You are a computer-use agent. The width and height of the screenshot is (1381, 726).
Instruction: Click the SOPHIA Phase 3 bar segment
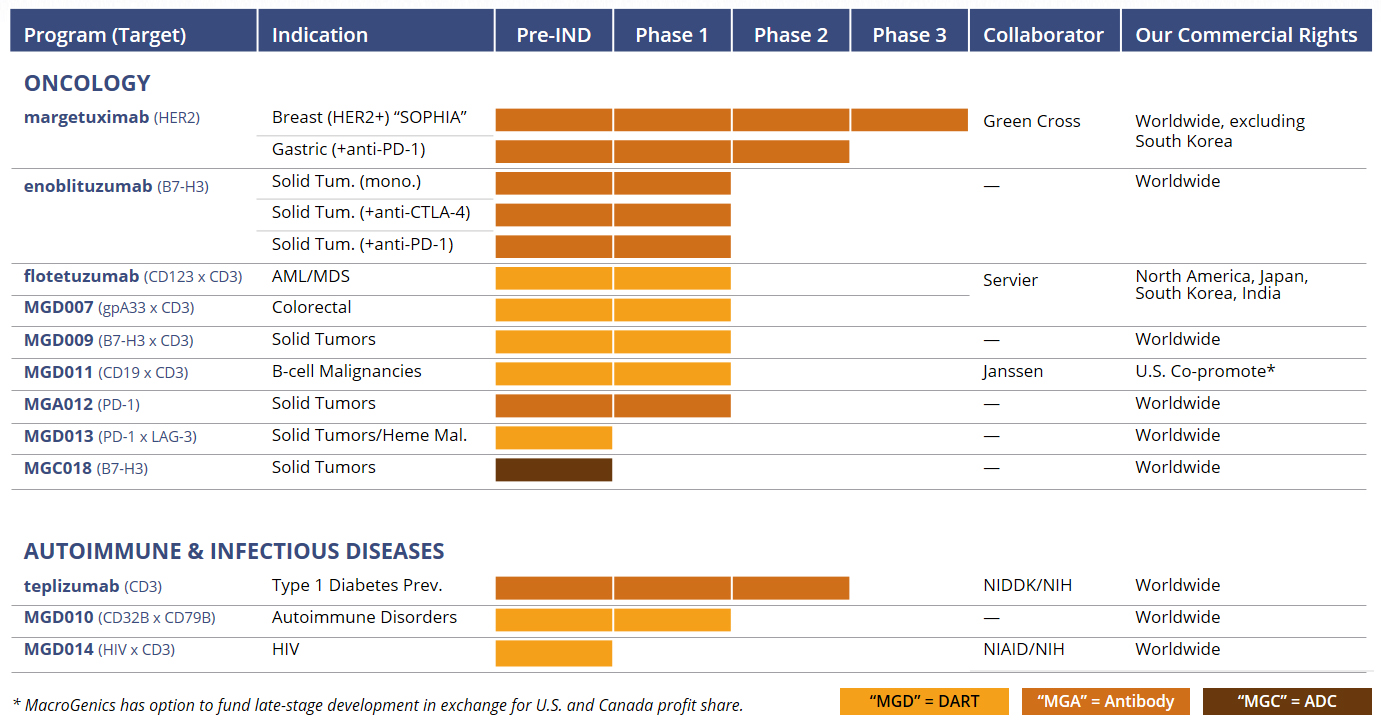(909, 120)
